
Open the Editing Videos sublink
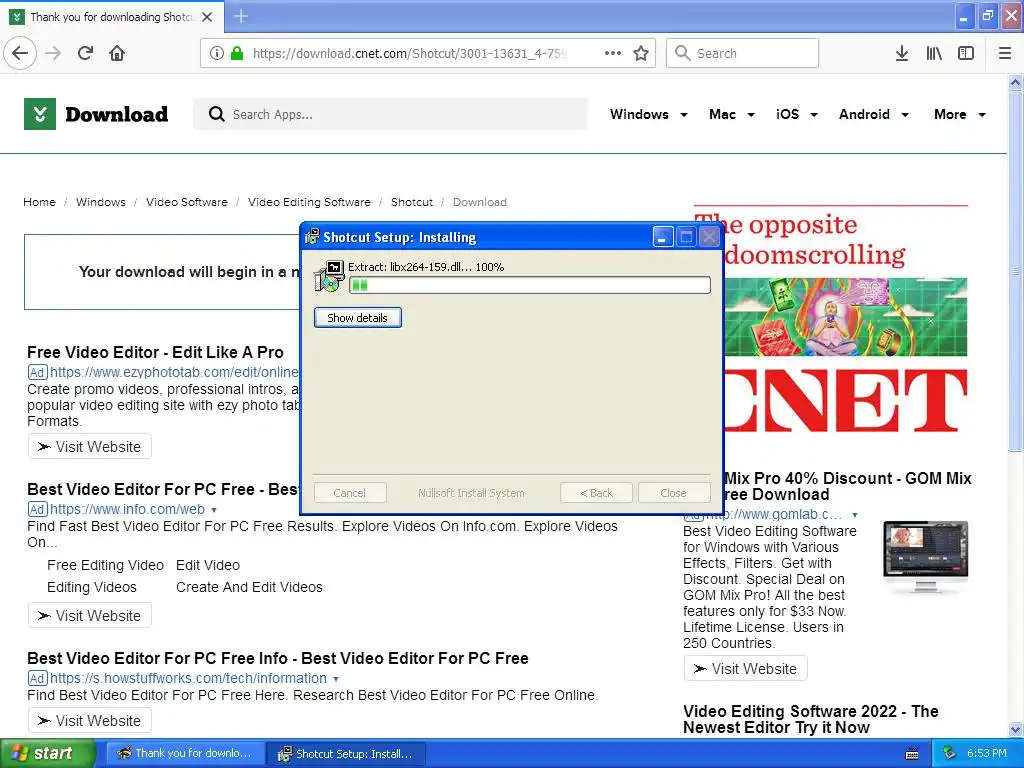[91, 588]
